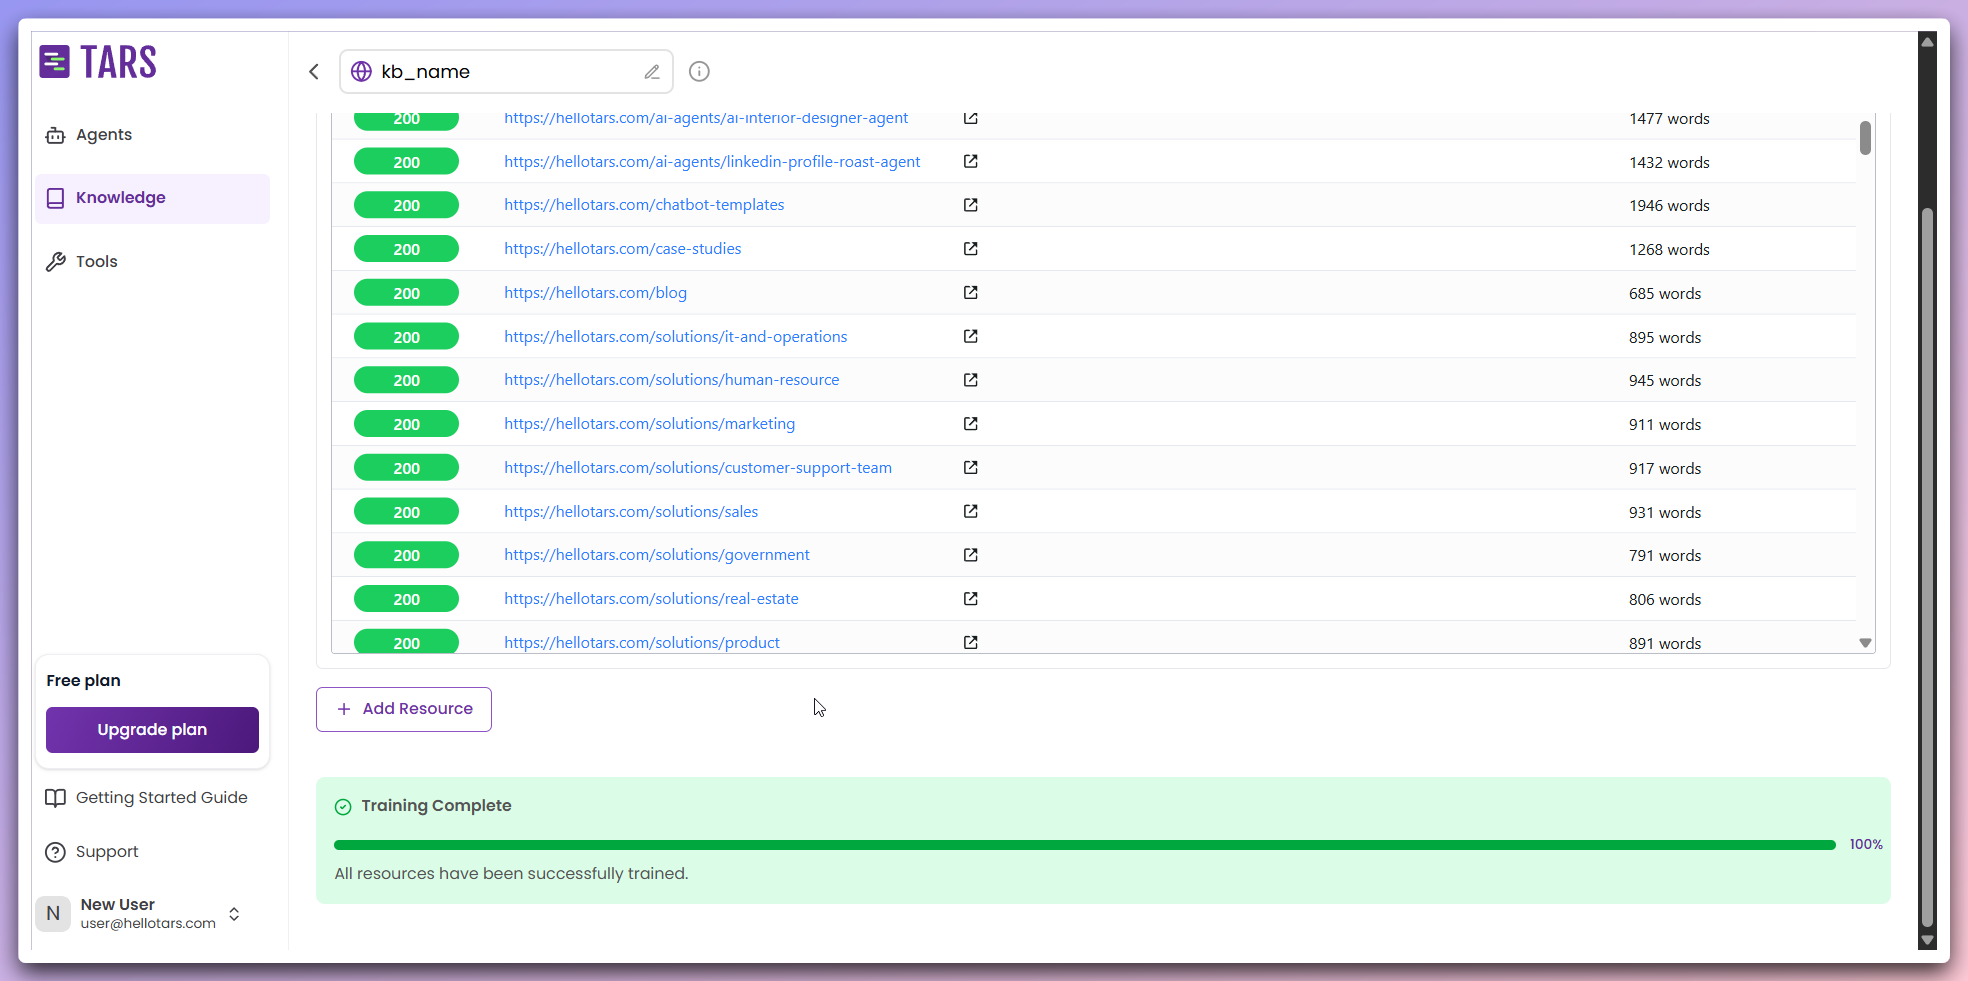The height and width of the screenshot is (981, 1968).
Task: Click the globe icon beside kb_name
Action: (x=362, y=72)
